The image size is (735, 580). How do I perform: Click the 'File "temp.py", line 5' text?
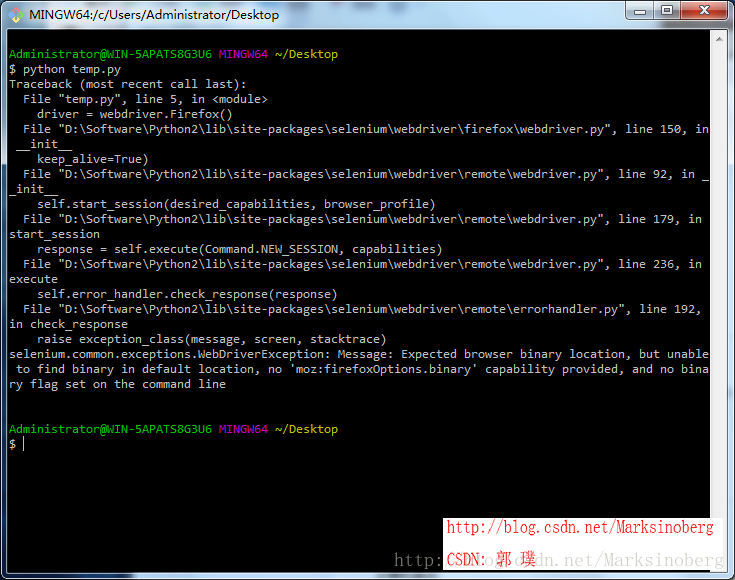pyautogui.click(x=101, y=99)
